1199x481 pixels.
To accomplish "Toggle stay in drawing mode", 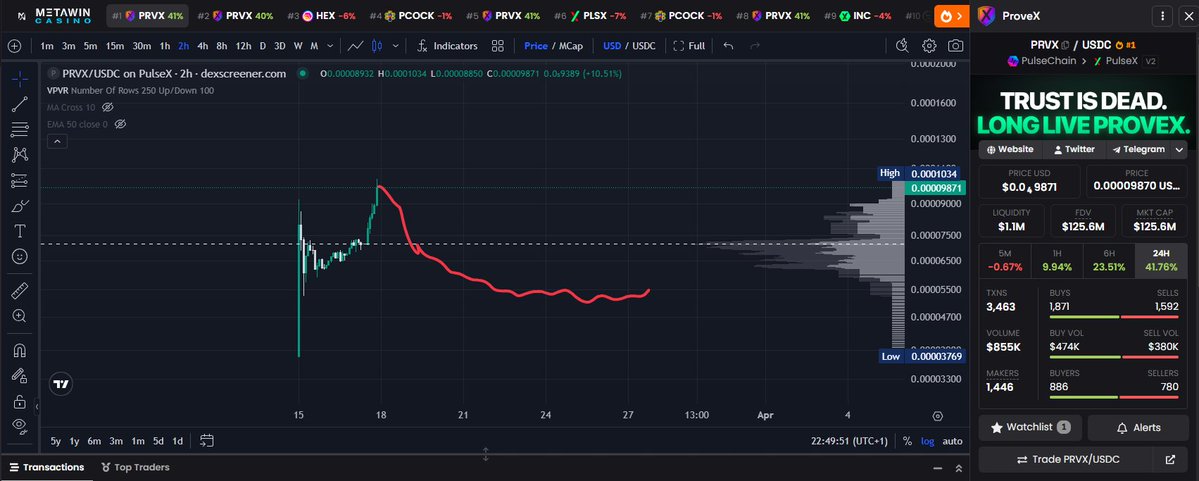I will coord(20,375).
